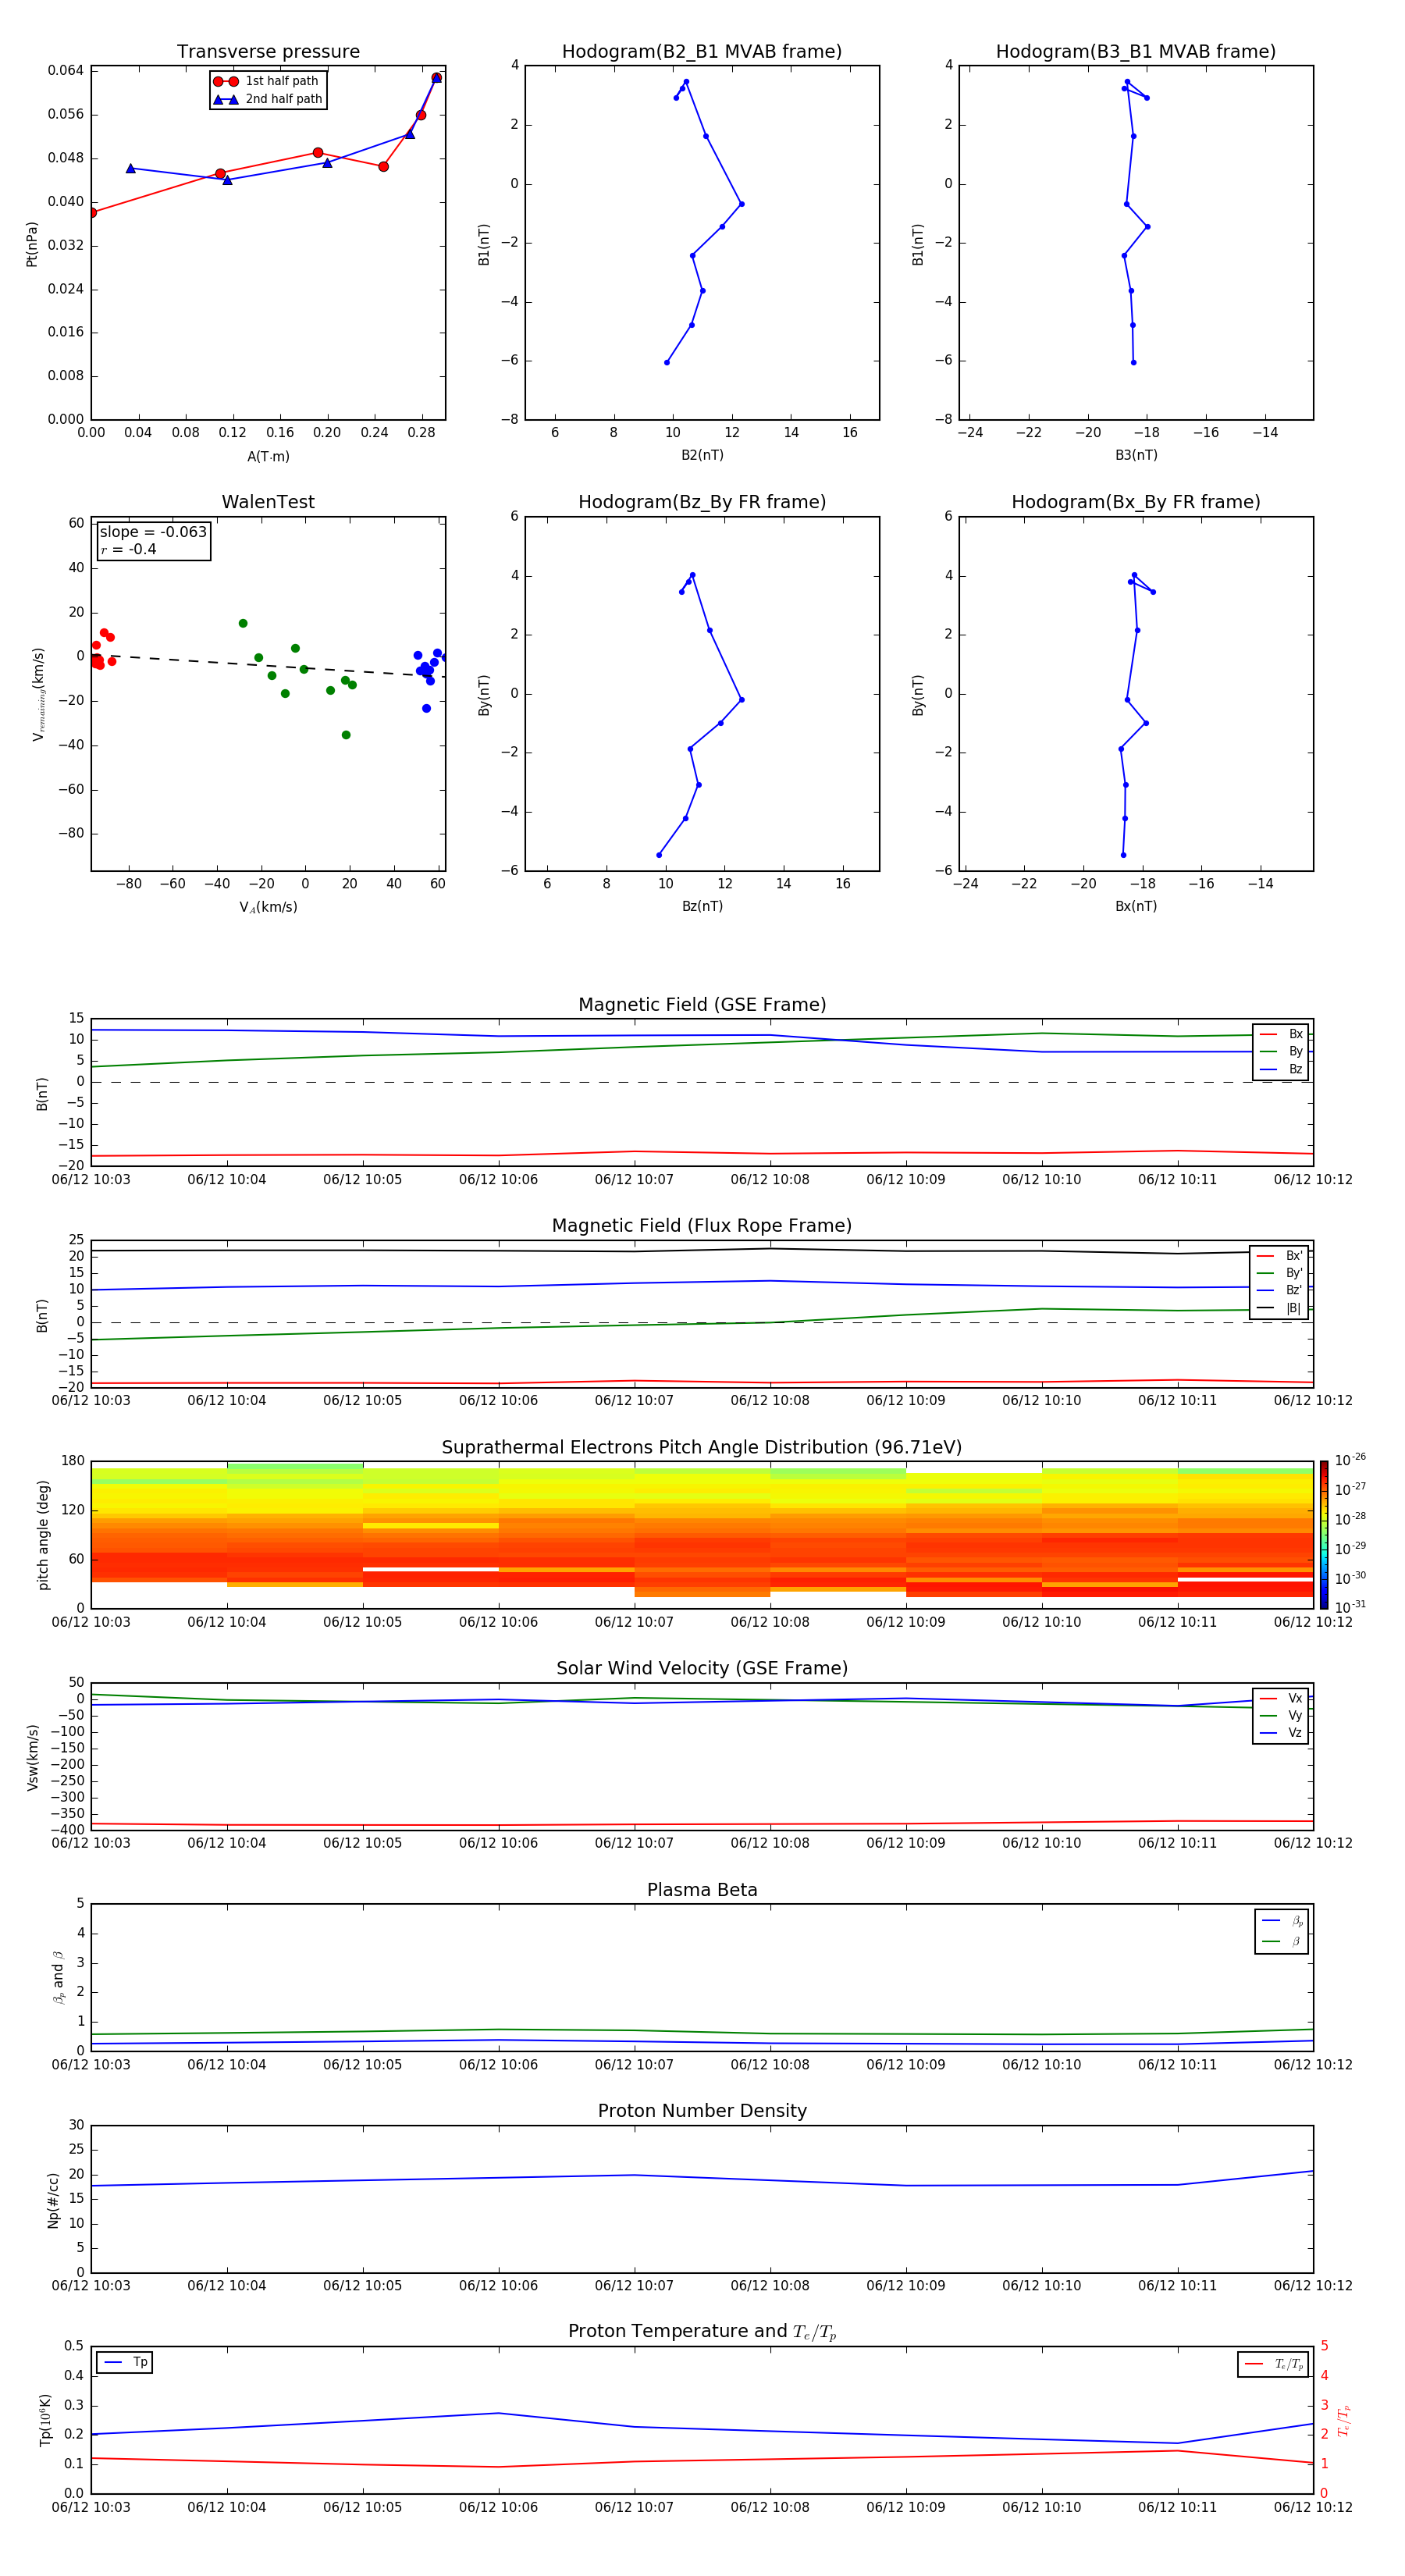Click the 'Magnetic Field (Flux Rope Frame)' title
1405x2576 pixels.
point(702,1226)
